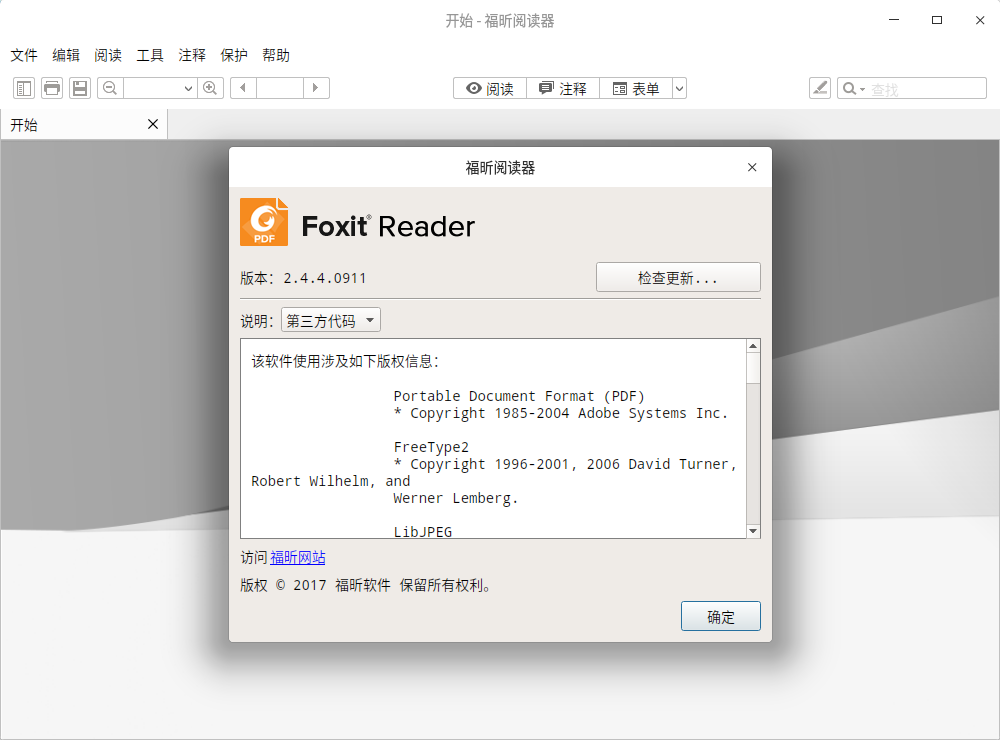Go to next page arrow
This screenshot has width=1000, height=740.
[316, 88]
